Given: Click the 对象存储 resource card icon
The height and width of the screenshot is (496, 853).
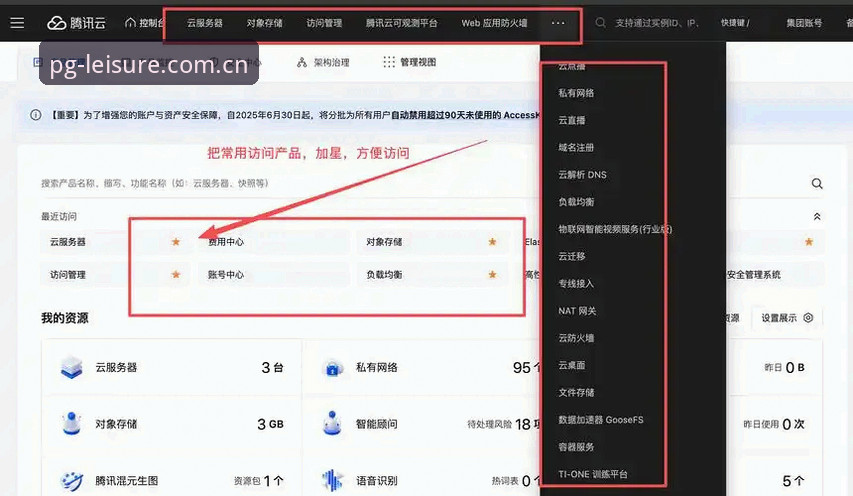Looking at the screenshot, I should tap(72, 423).
